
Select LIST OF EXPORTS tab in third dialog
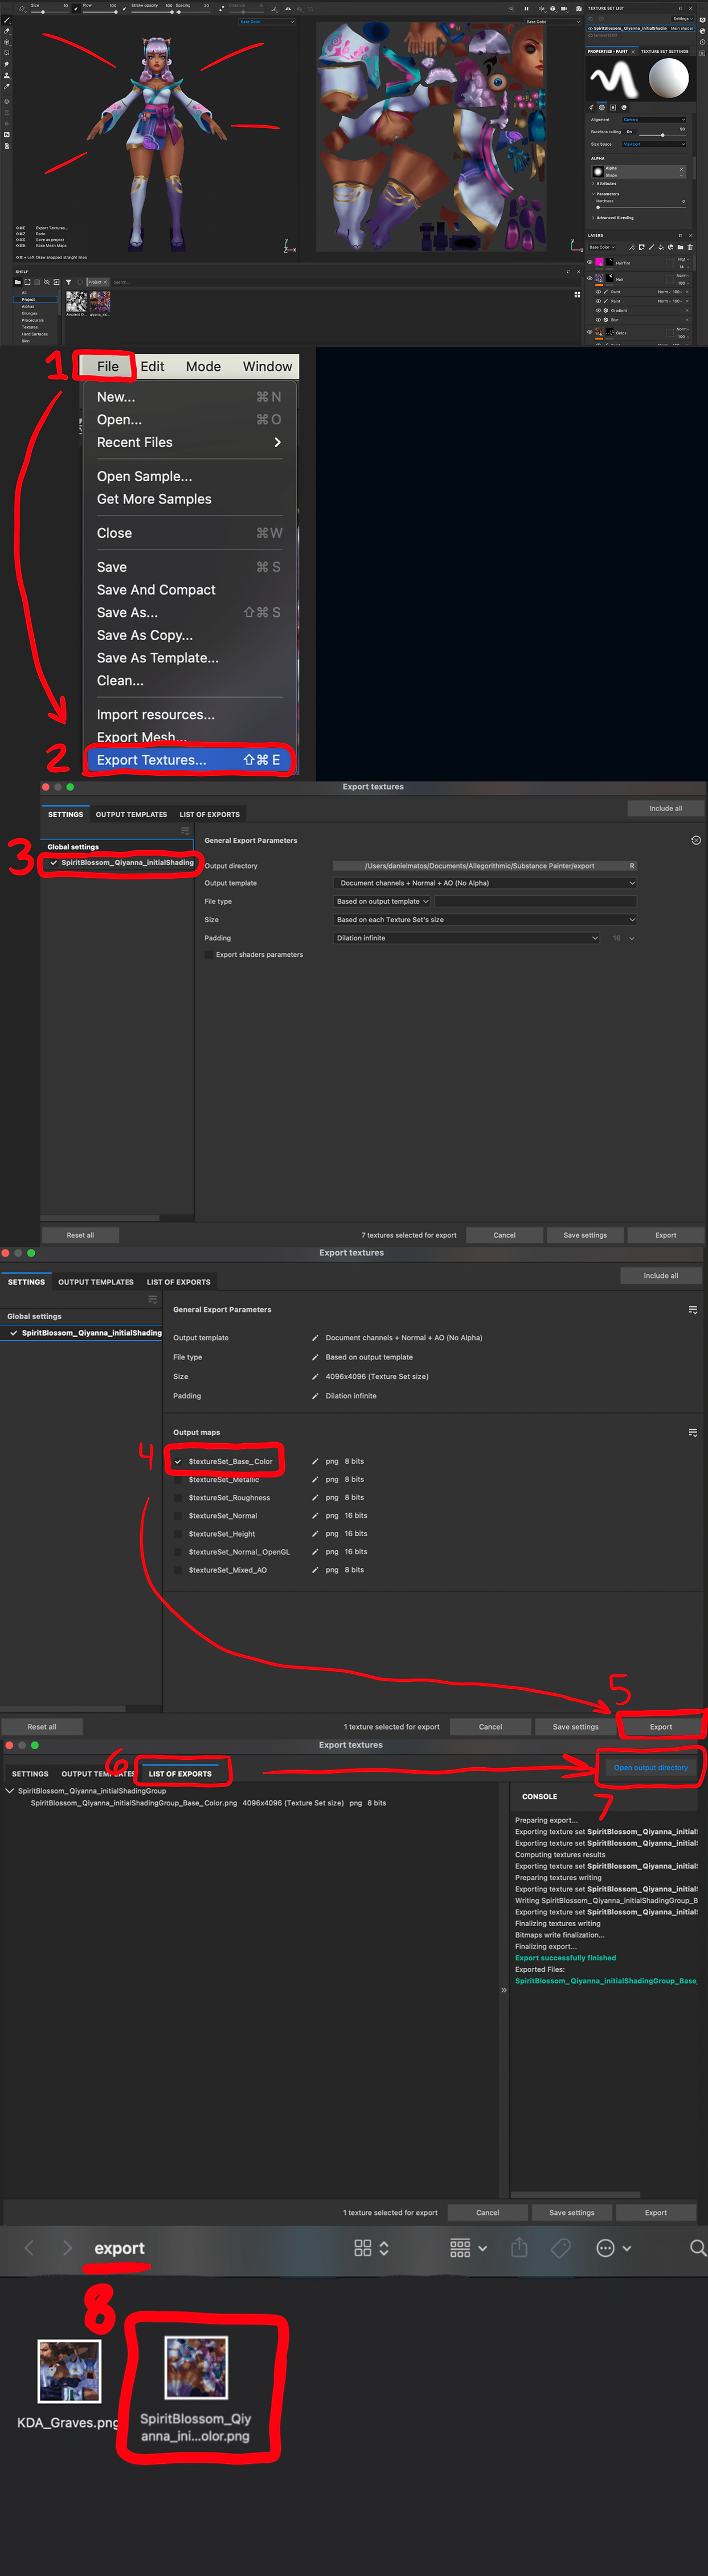(x=180, y=1773)
